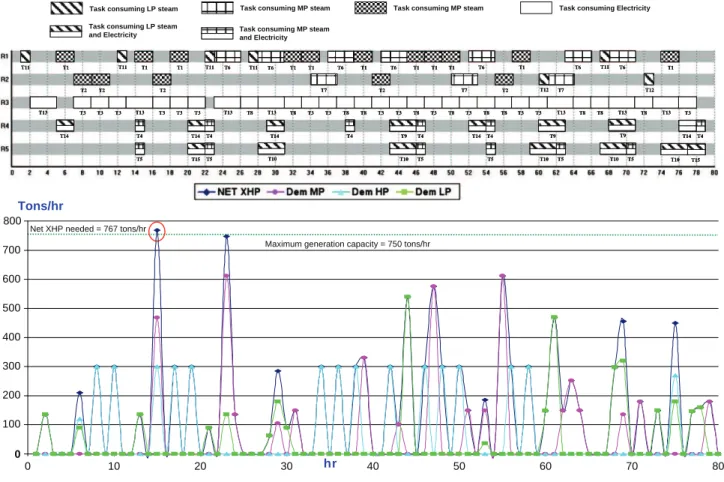Click the NET XHP point near hour 69
Screen dimensions: 724x482
tap(623, 321)
